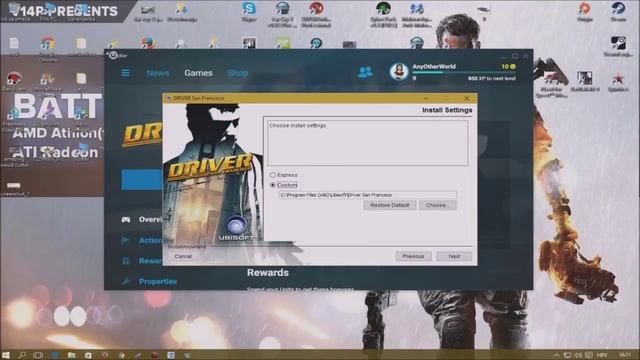Open the Windows Start menu
640x360 pixels.
click(6, 355)
